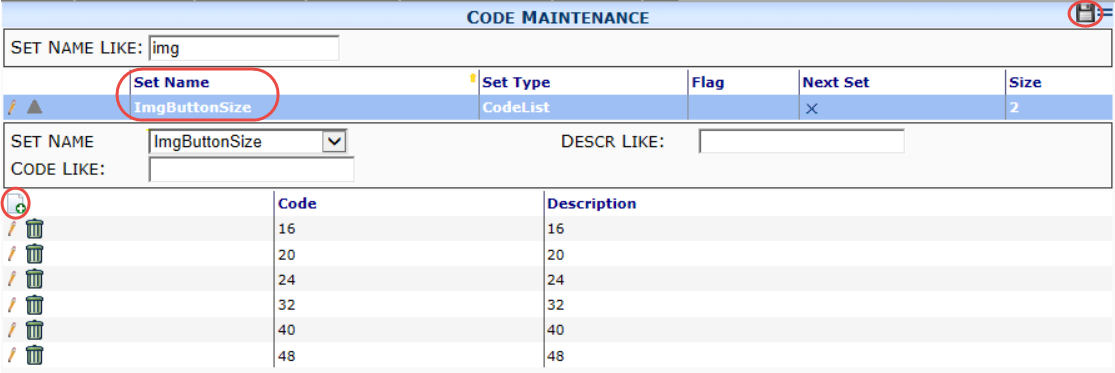Delete the code 40 row

tap(35, 330)
